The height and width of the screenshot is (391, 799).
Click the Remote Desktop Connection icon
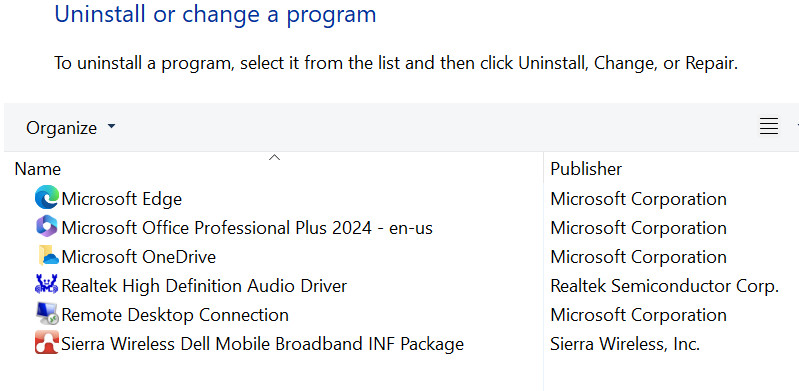[x=47, y=314]
